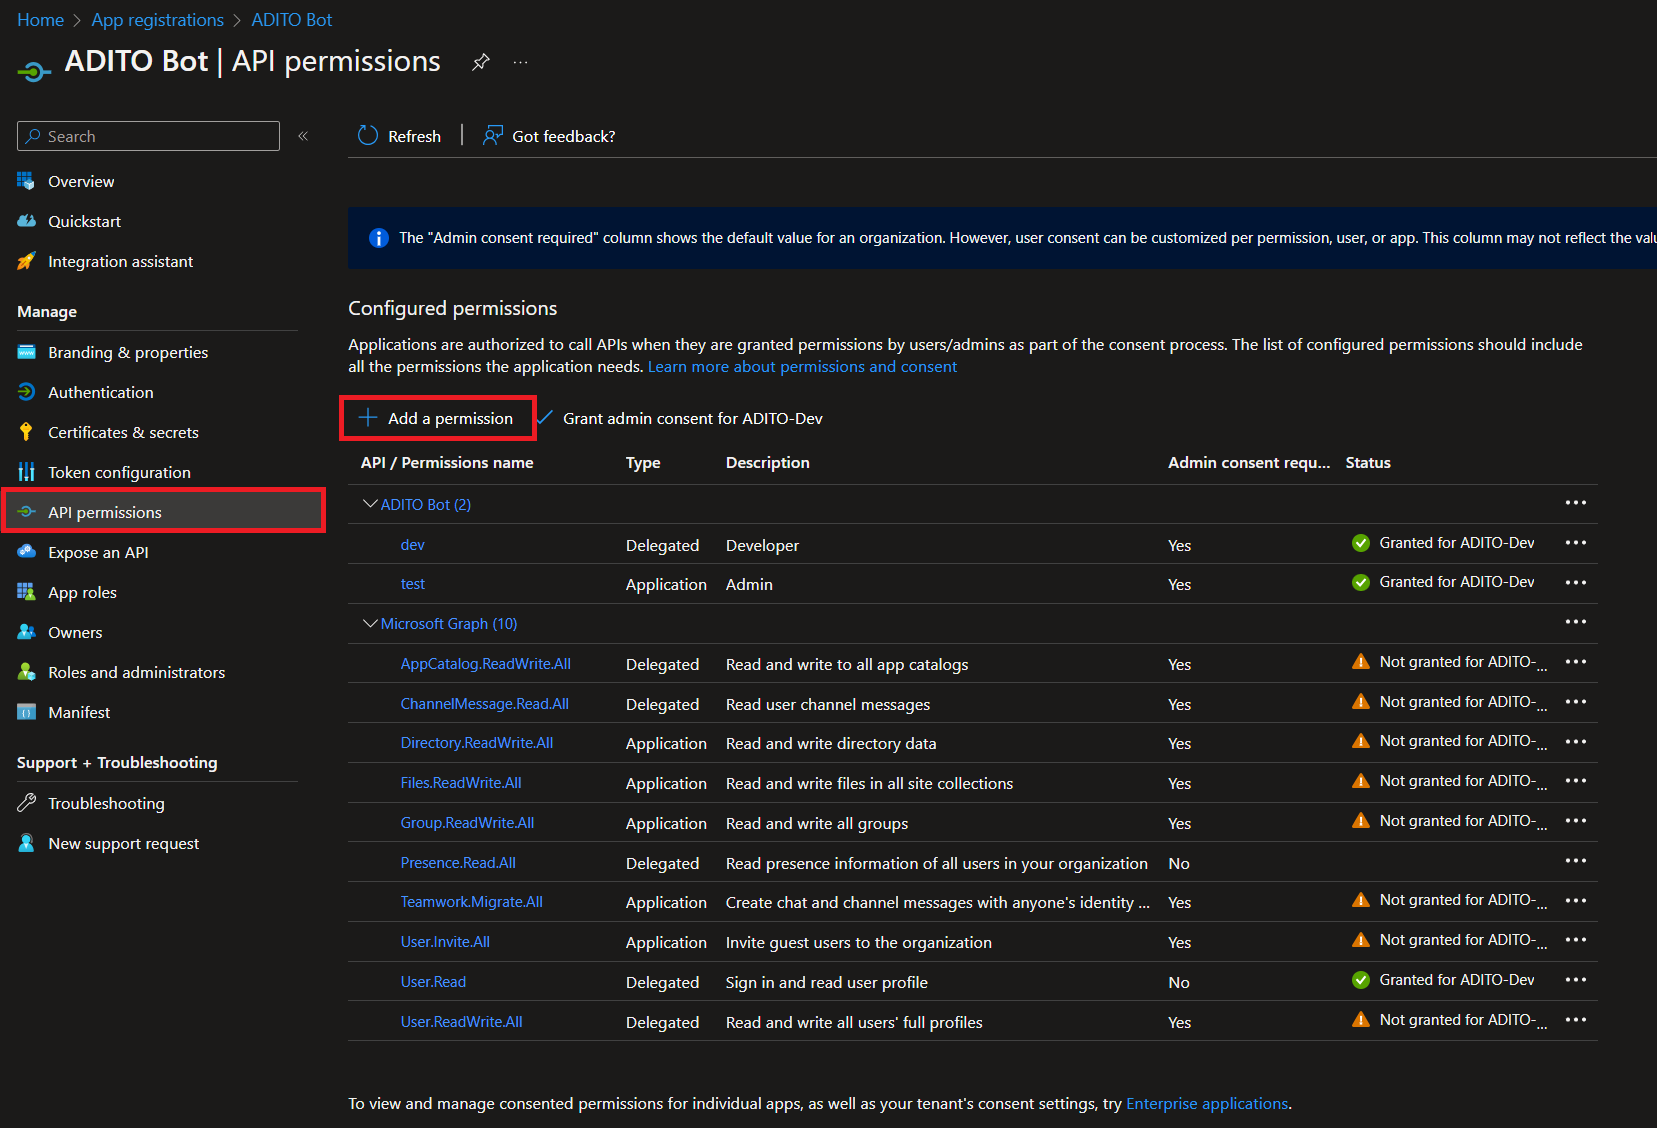1657x1128 pixels.
Task: Click the Authentication icon
Action: point(26,392)
